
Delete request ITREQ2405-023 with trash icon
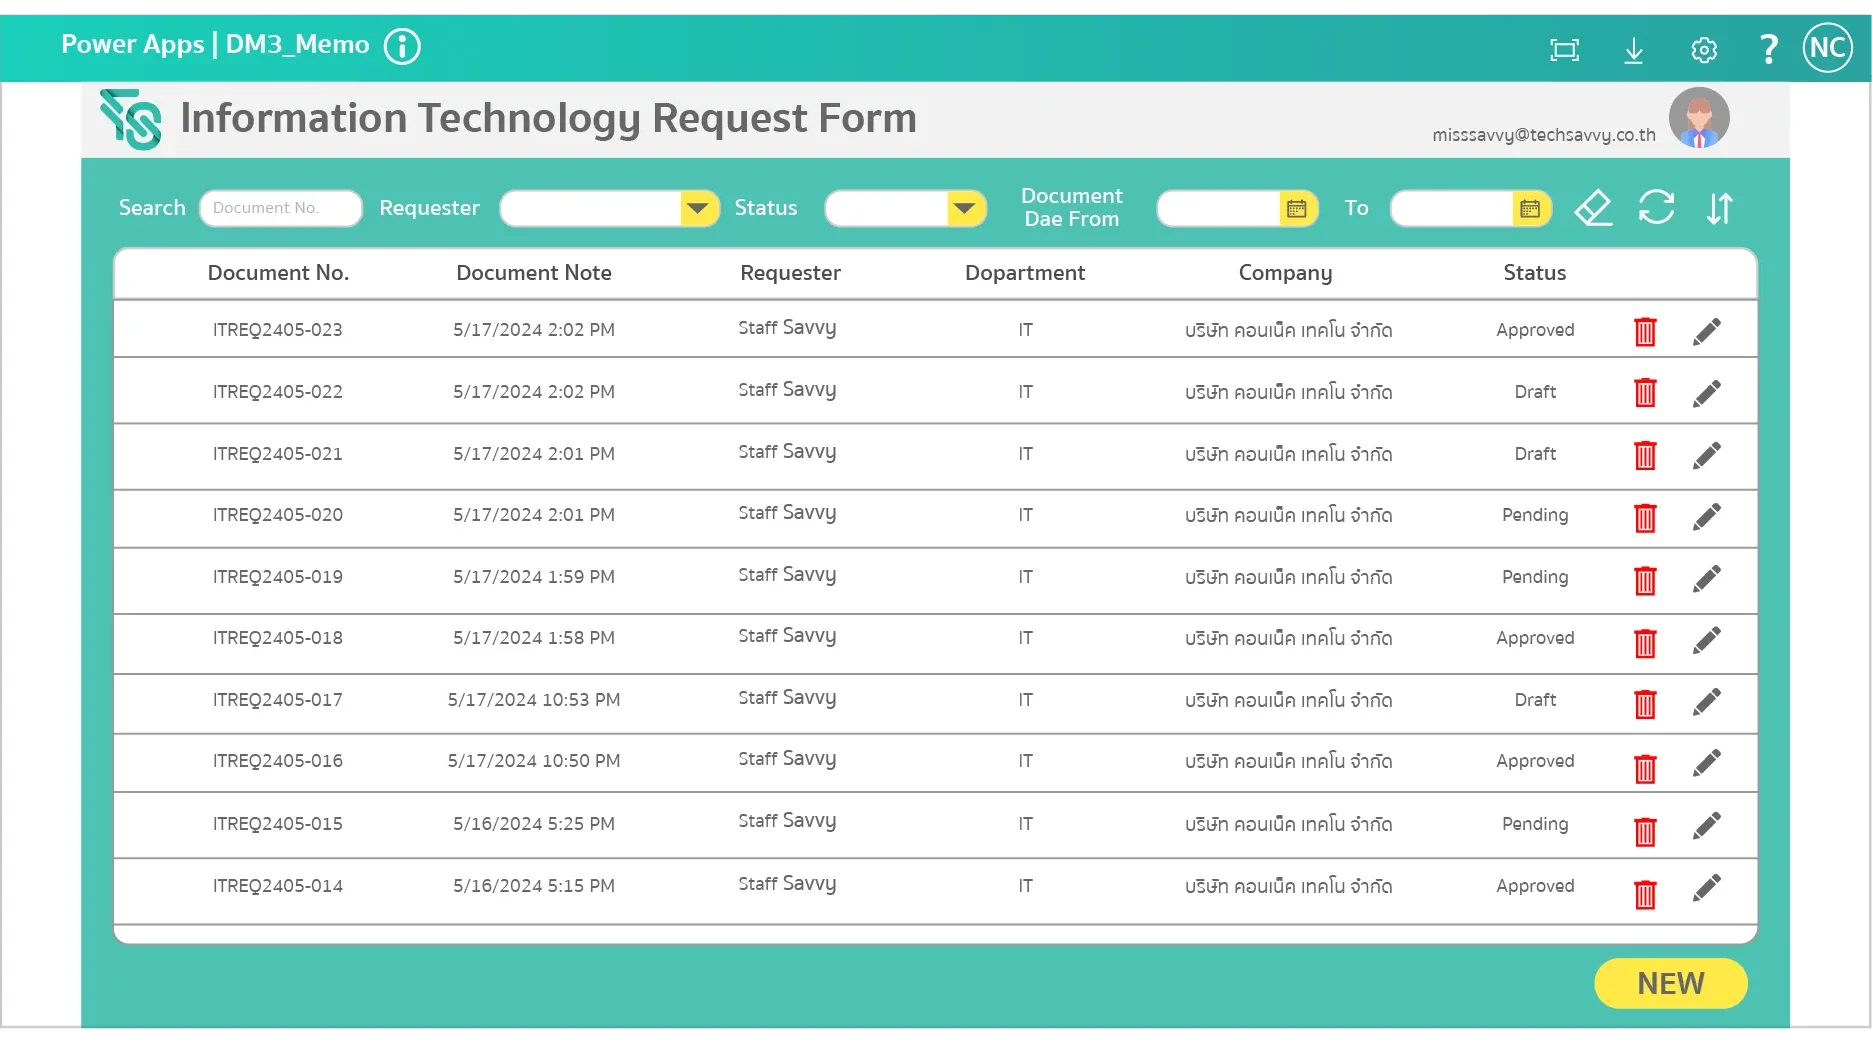click(1646, 330)
